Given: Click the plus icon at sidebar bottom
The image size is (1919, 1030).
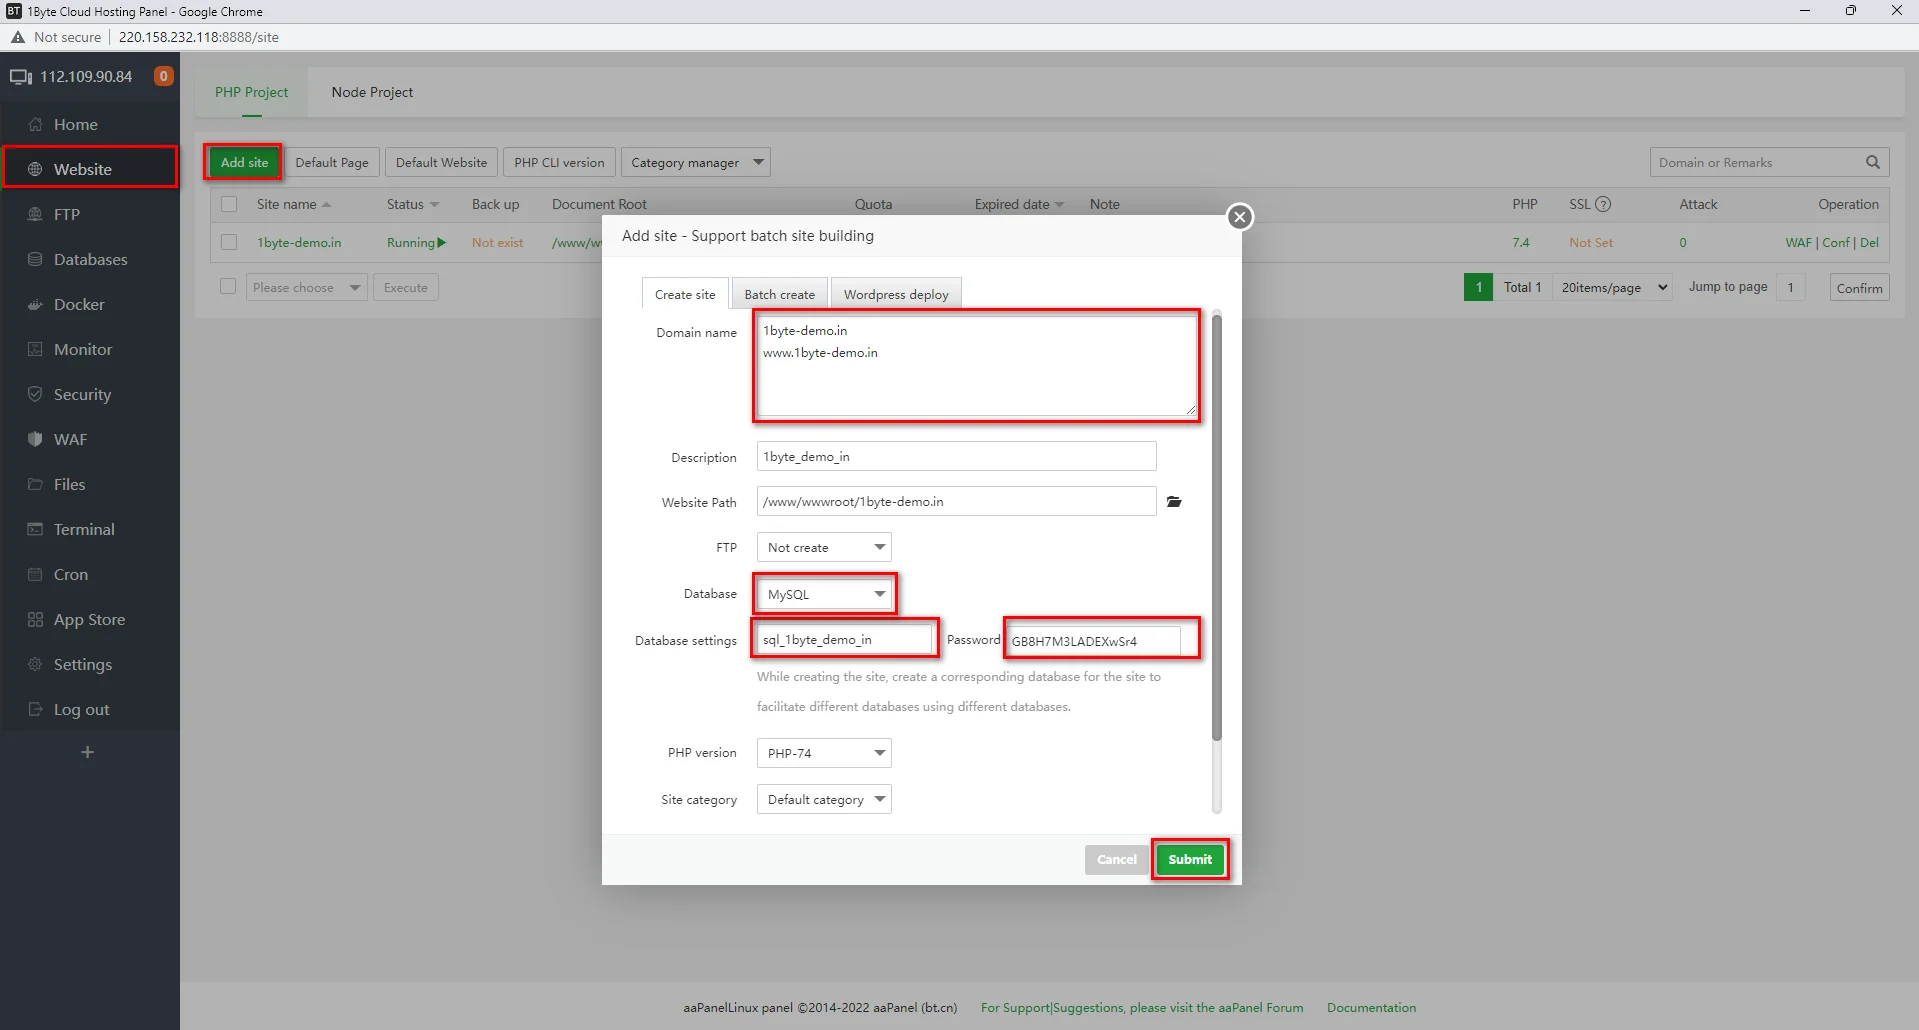Looking at the screenshot, I should pos(88,752).
